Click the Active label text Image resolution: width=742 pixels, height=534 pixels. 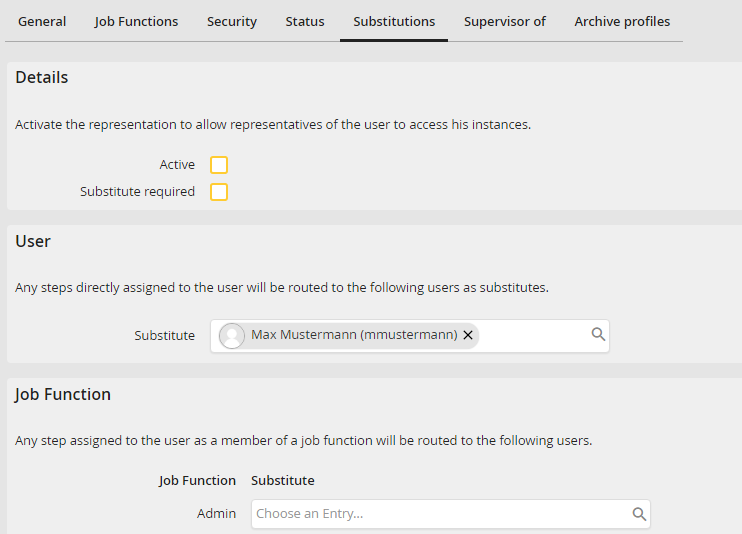click(x=177, y=165)
